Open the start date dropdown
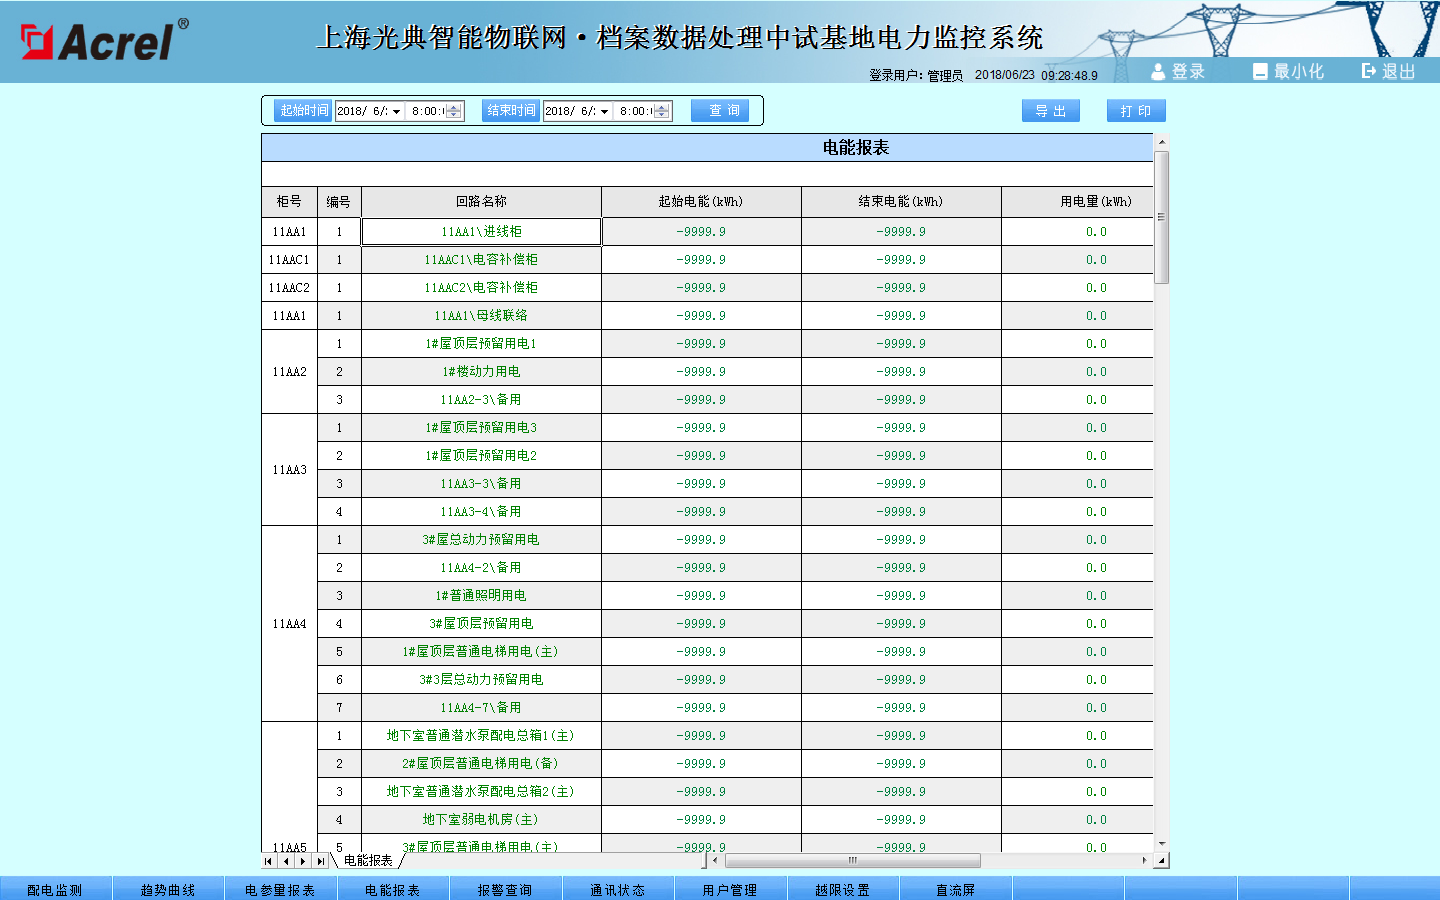Screen dimensions: 1440x900 pos(397,112)
